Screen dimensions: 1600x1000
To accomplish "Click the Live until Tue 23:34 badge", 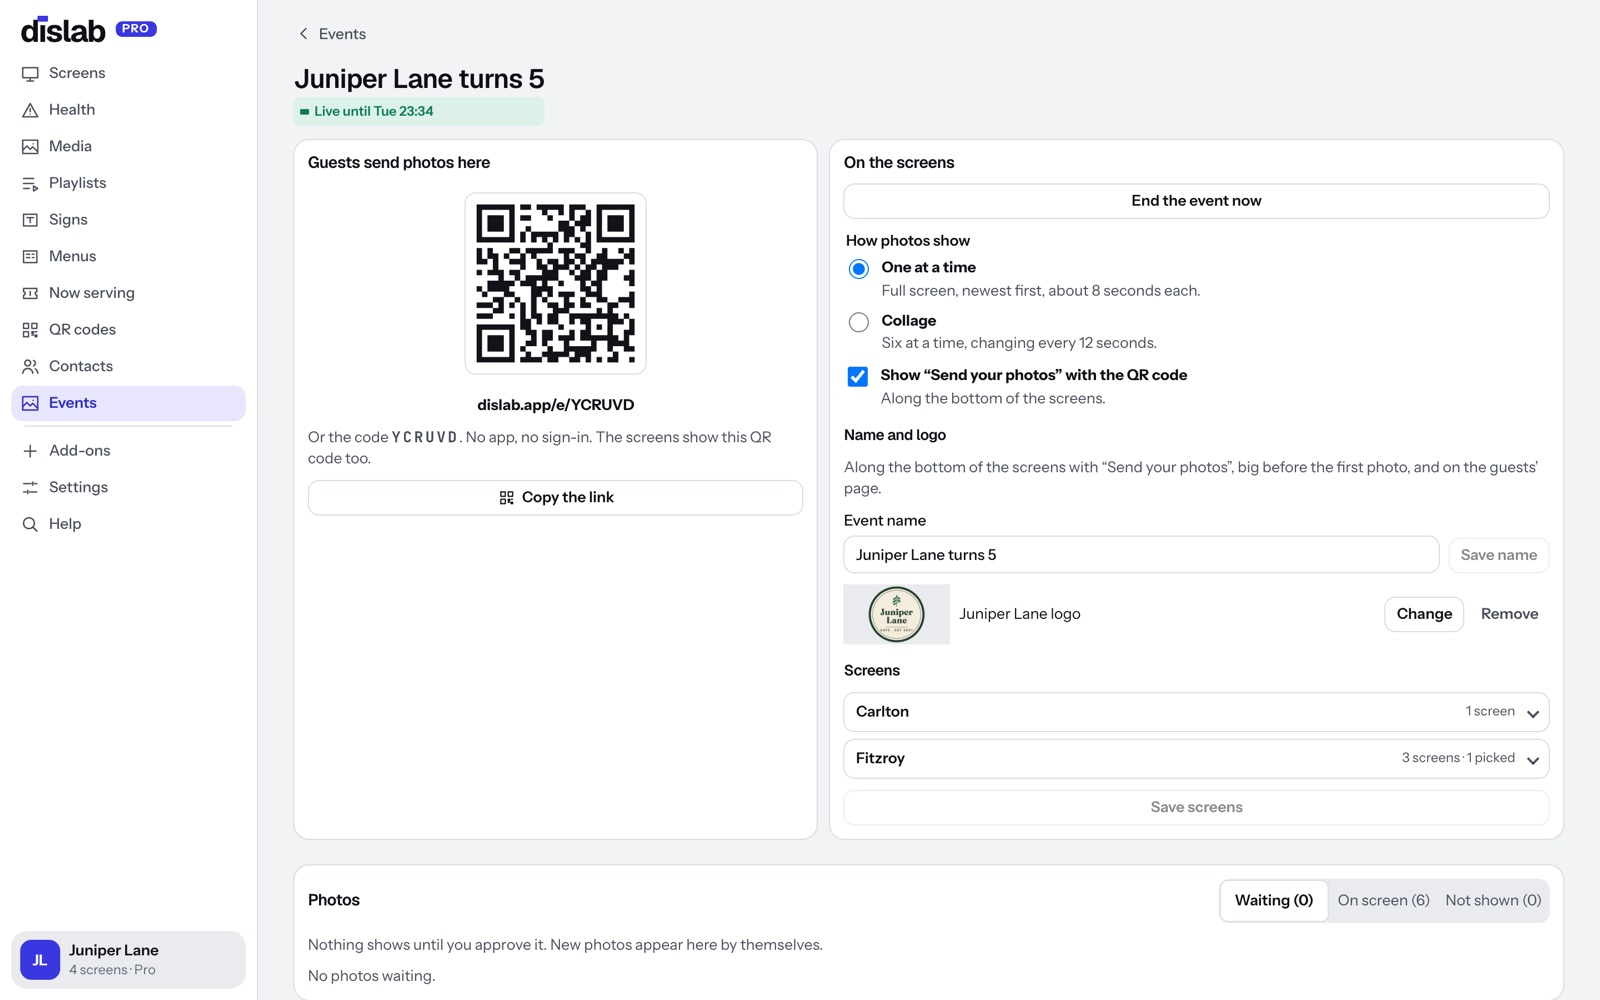I will pos(419,111).
